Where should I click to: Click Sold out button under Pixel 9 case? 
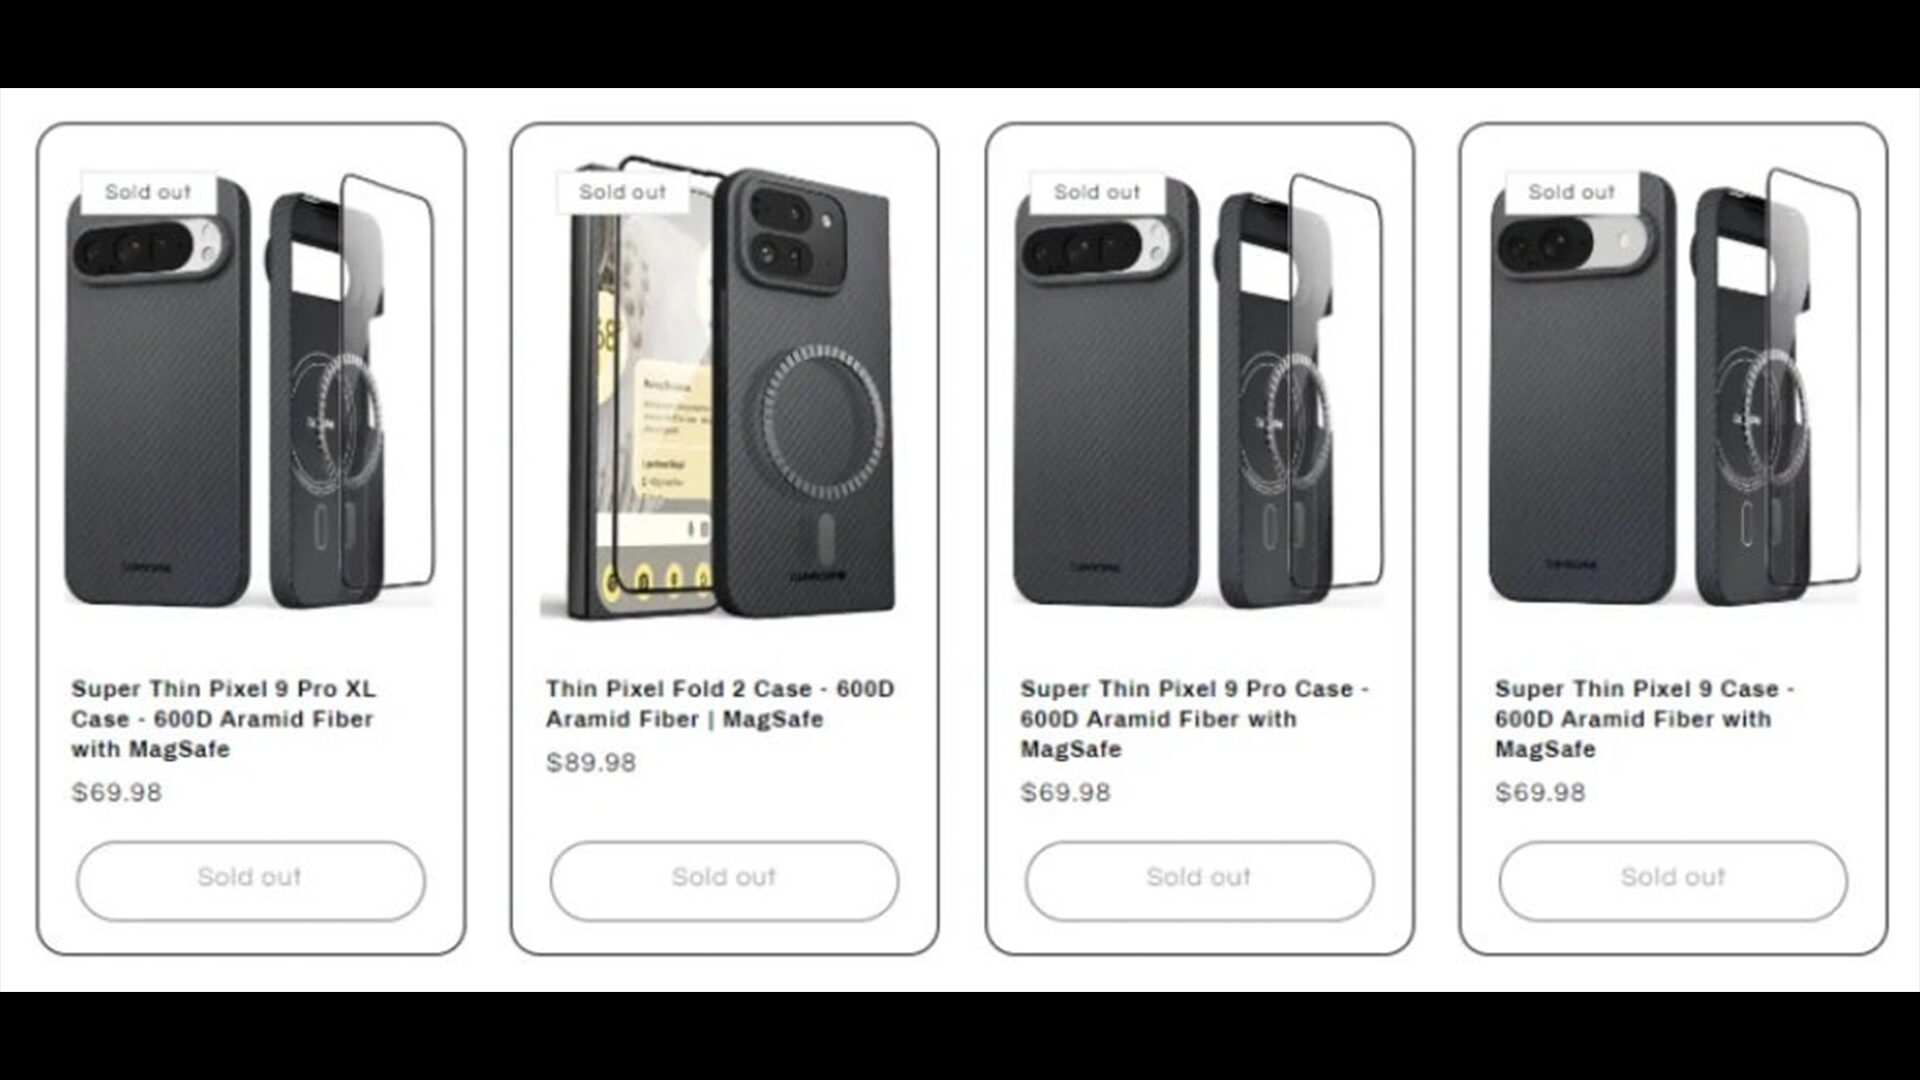(x=1673, y=880)
